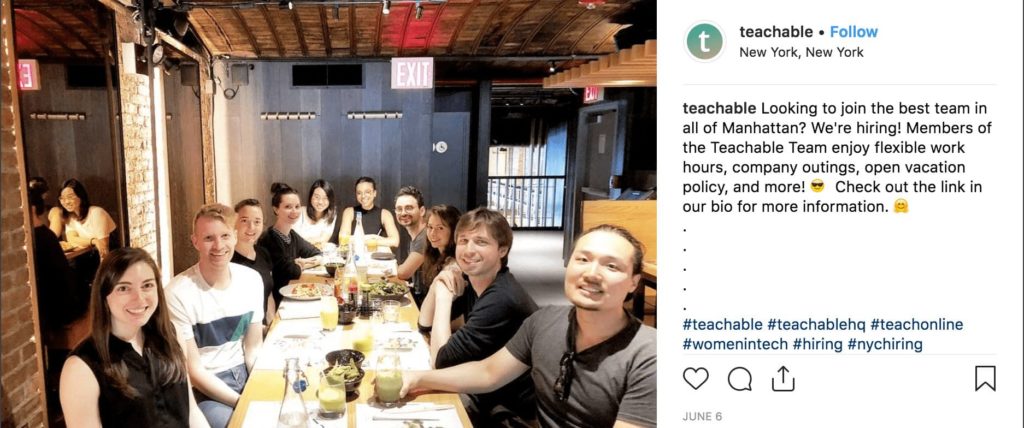Click the sunglasses emoji in caption
Viewport: 1024px width, 428px height.
pyautogui.click(x=817, y=187)
